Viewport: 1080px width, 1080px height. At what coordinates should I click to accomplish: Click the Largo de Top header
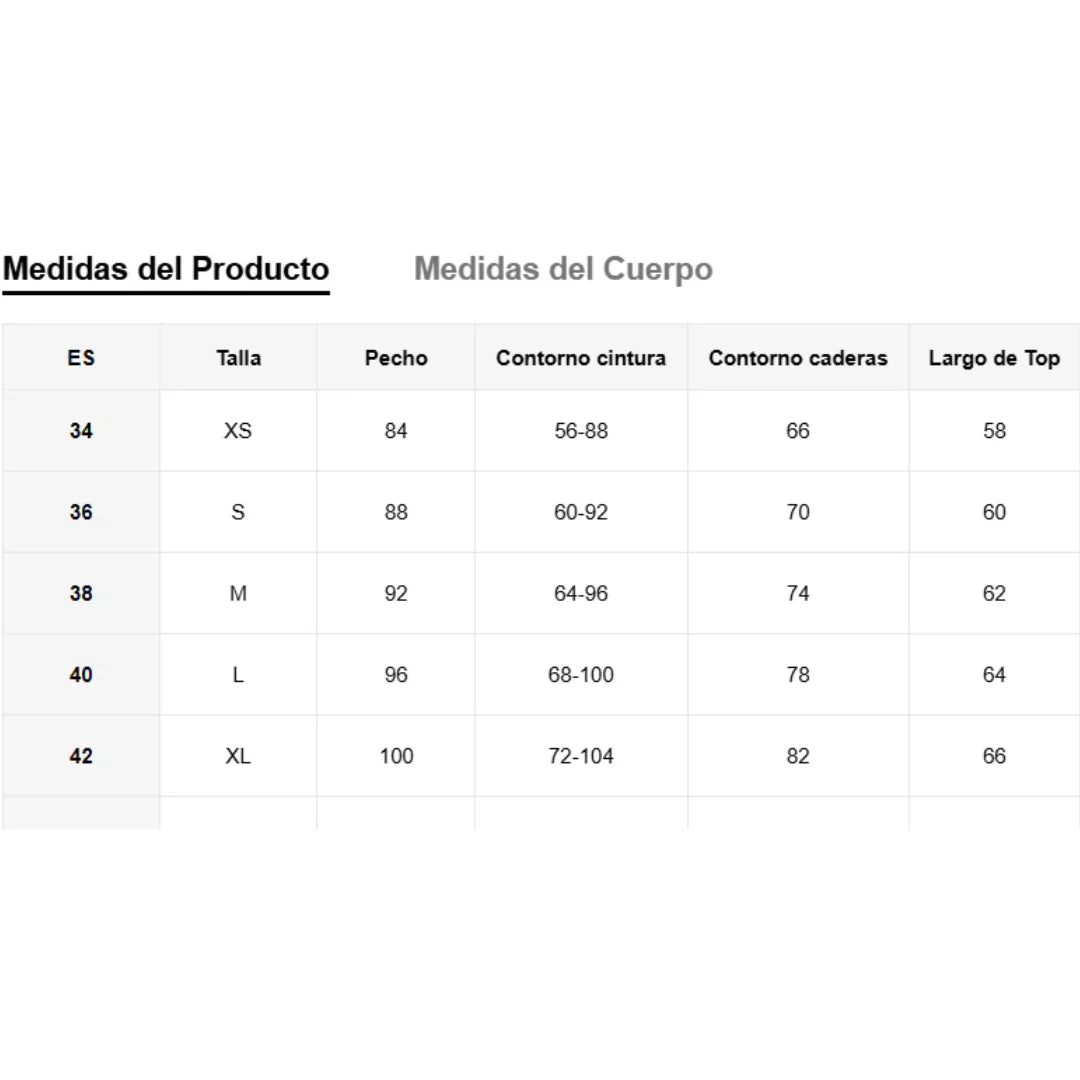pyautogui.click(x=994, y=358)
